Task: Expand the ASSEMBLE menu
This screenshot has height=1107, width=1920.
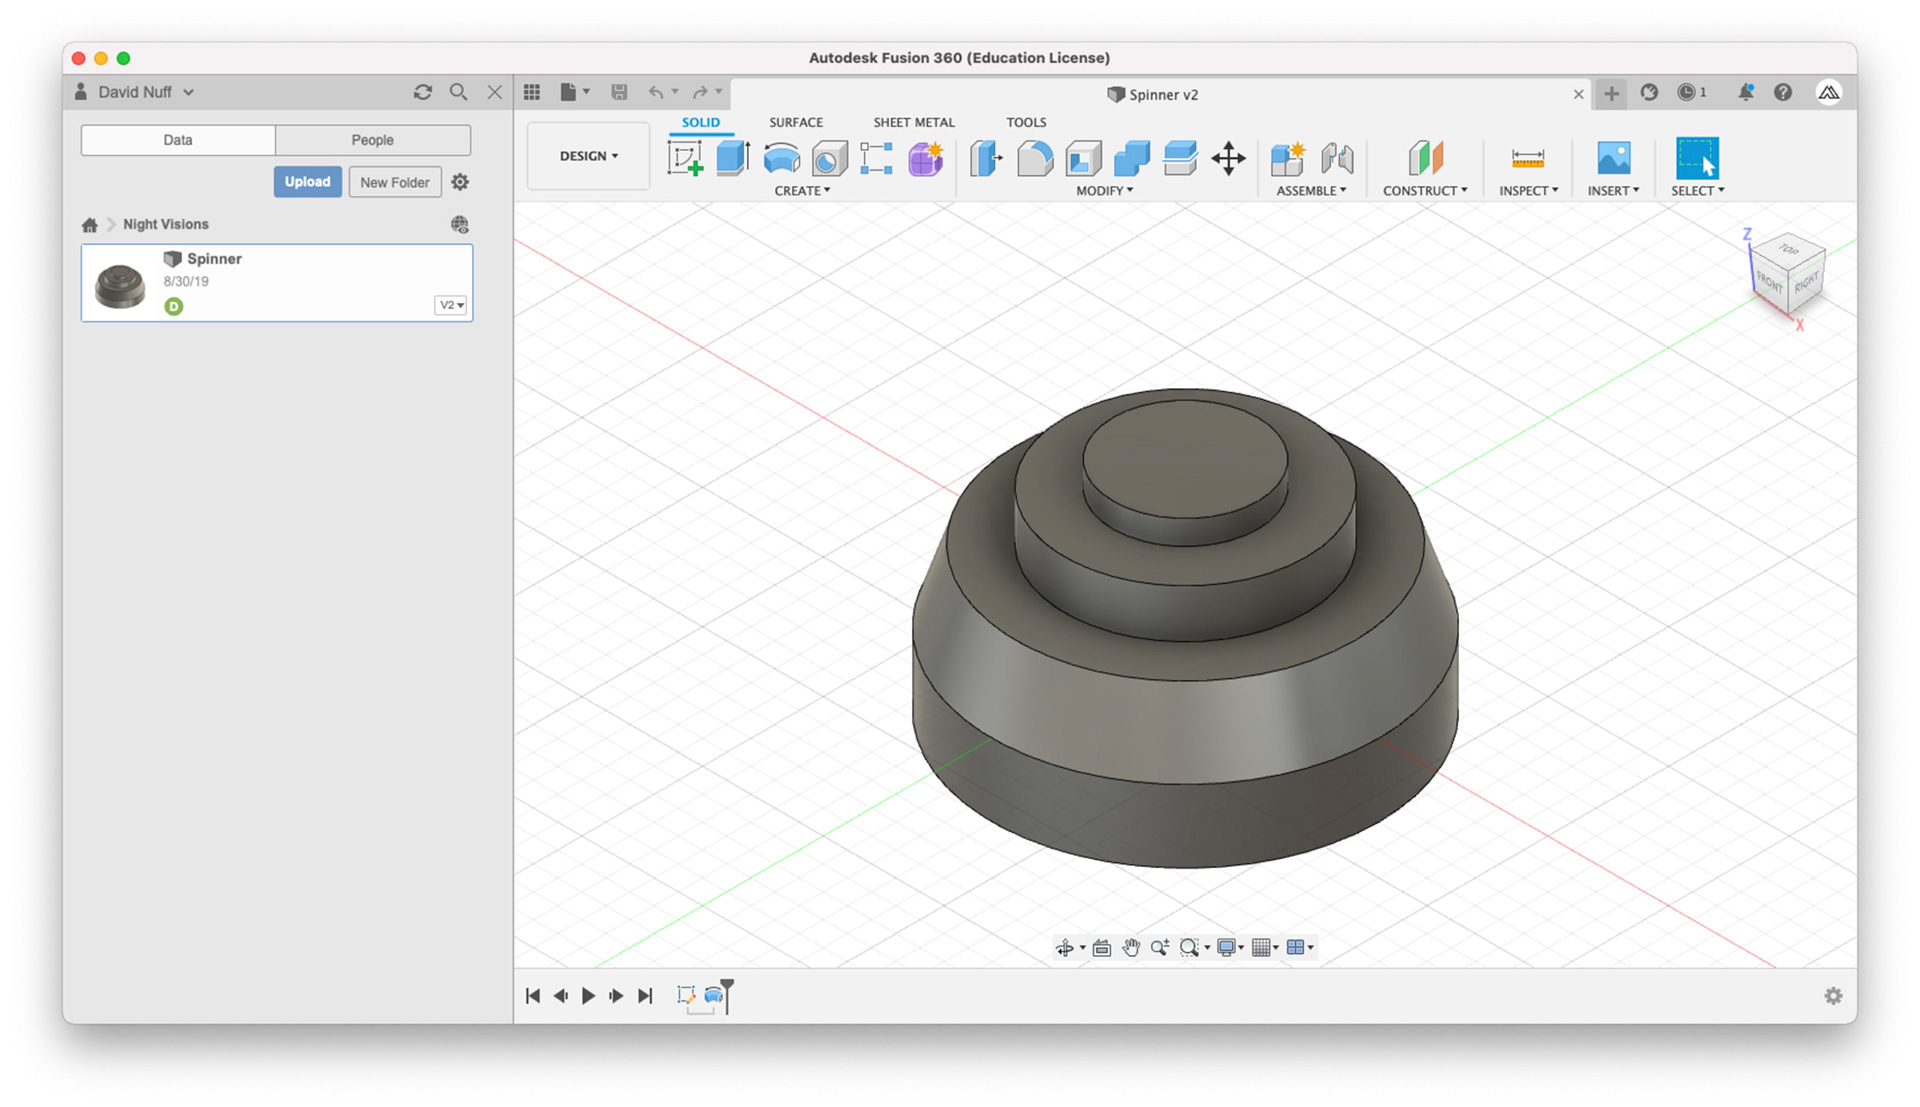Action: tap(1311, 191)
